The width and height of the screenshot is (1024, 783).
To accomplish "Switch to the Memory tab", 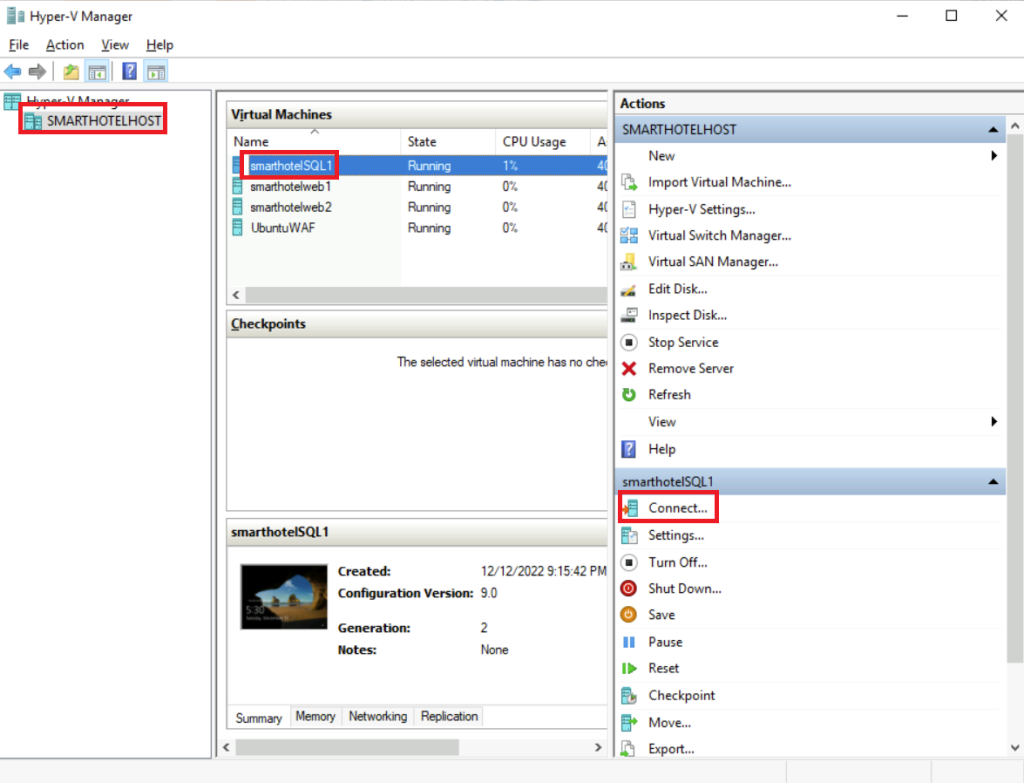I will 315,716.
